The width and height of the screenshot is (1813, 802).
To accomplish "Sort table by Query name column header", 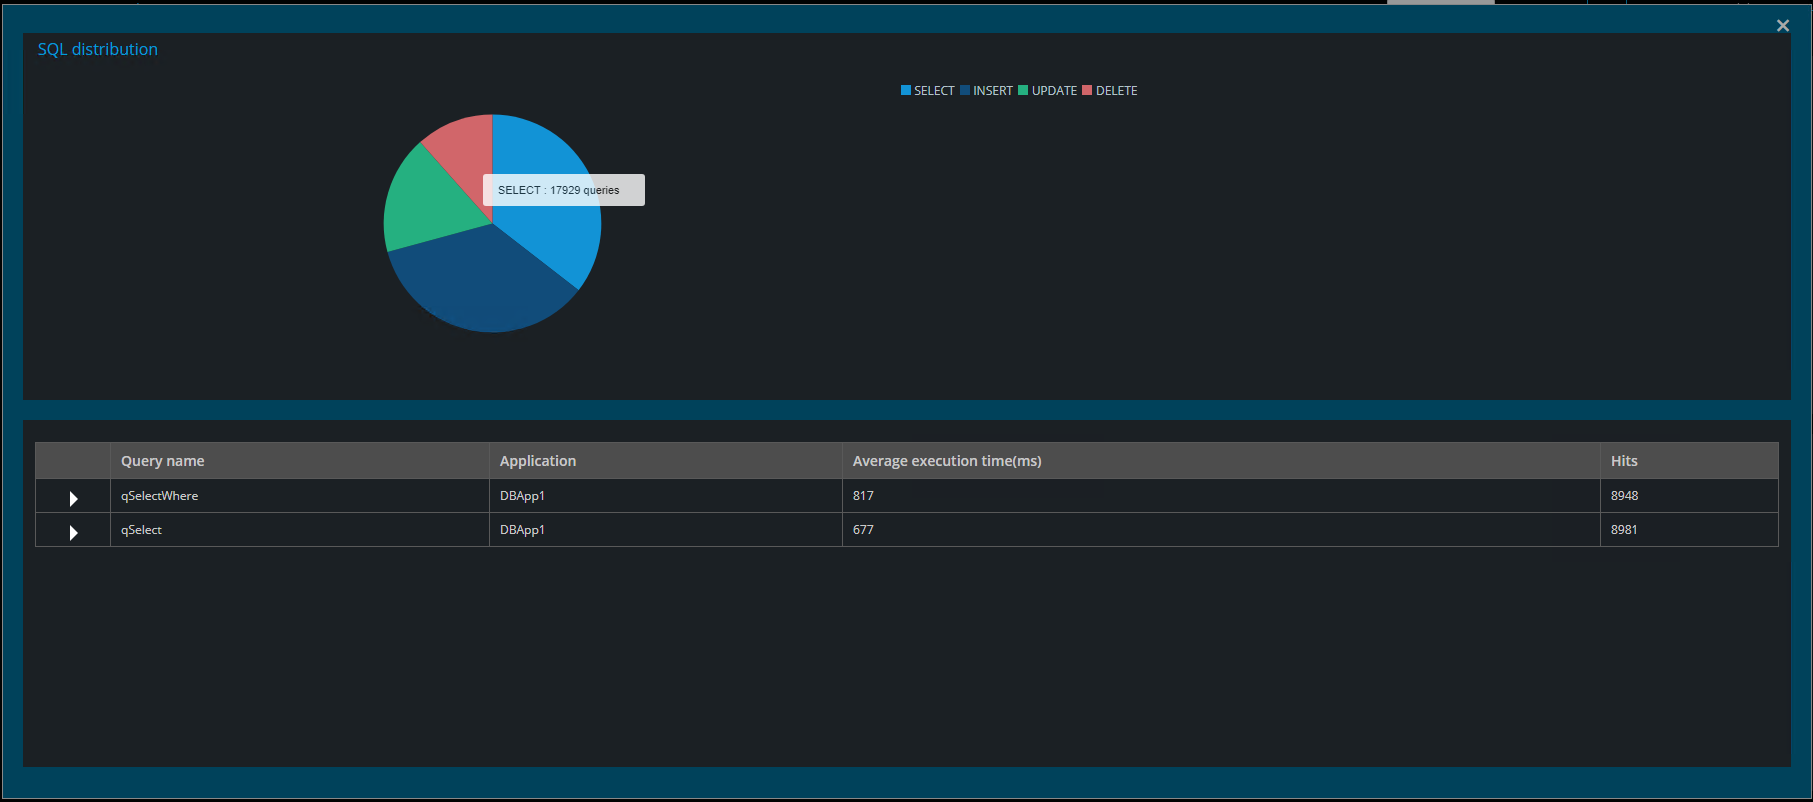I will [x=162, y=461].
